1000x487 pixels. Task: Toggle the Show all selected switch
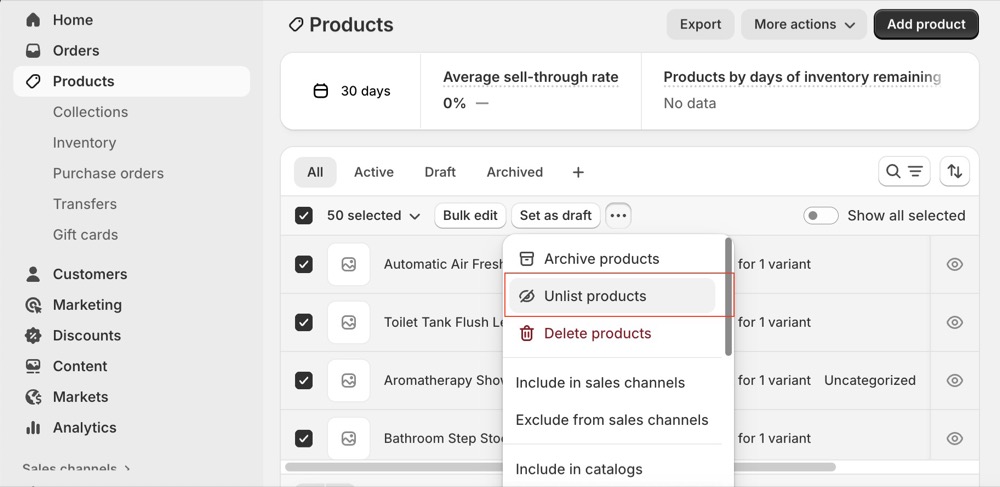tap(821, 215)
